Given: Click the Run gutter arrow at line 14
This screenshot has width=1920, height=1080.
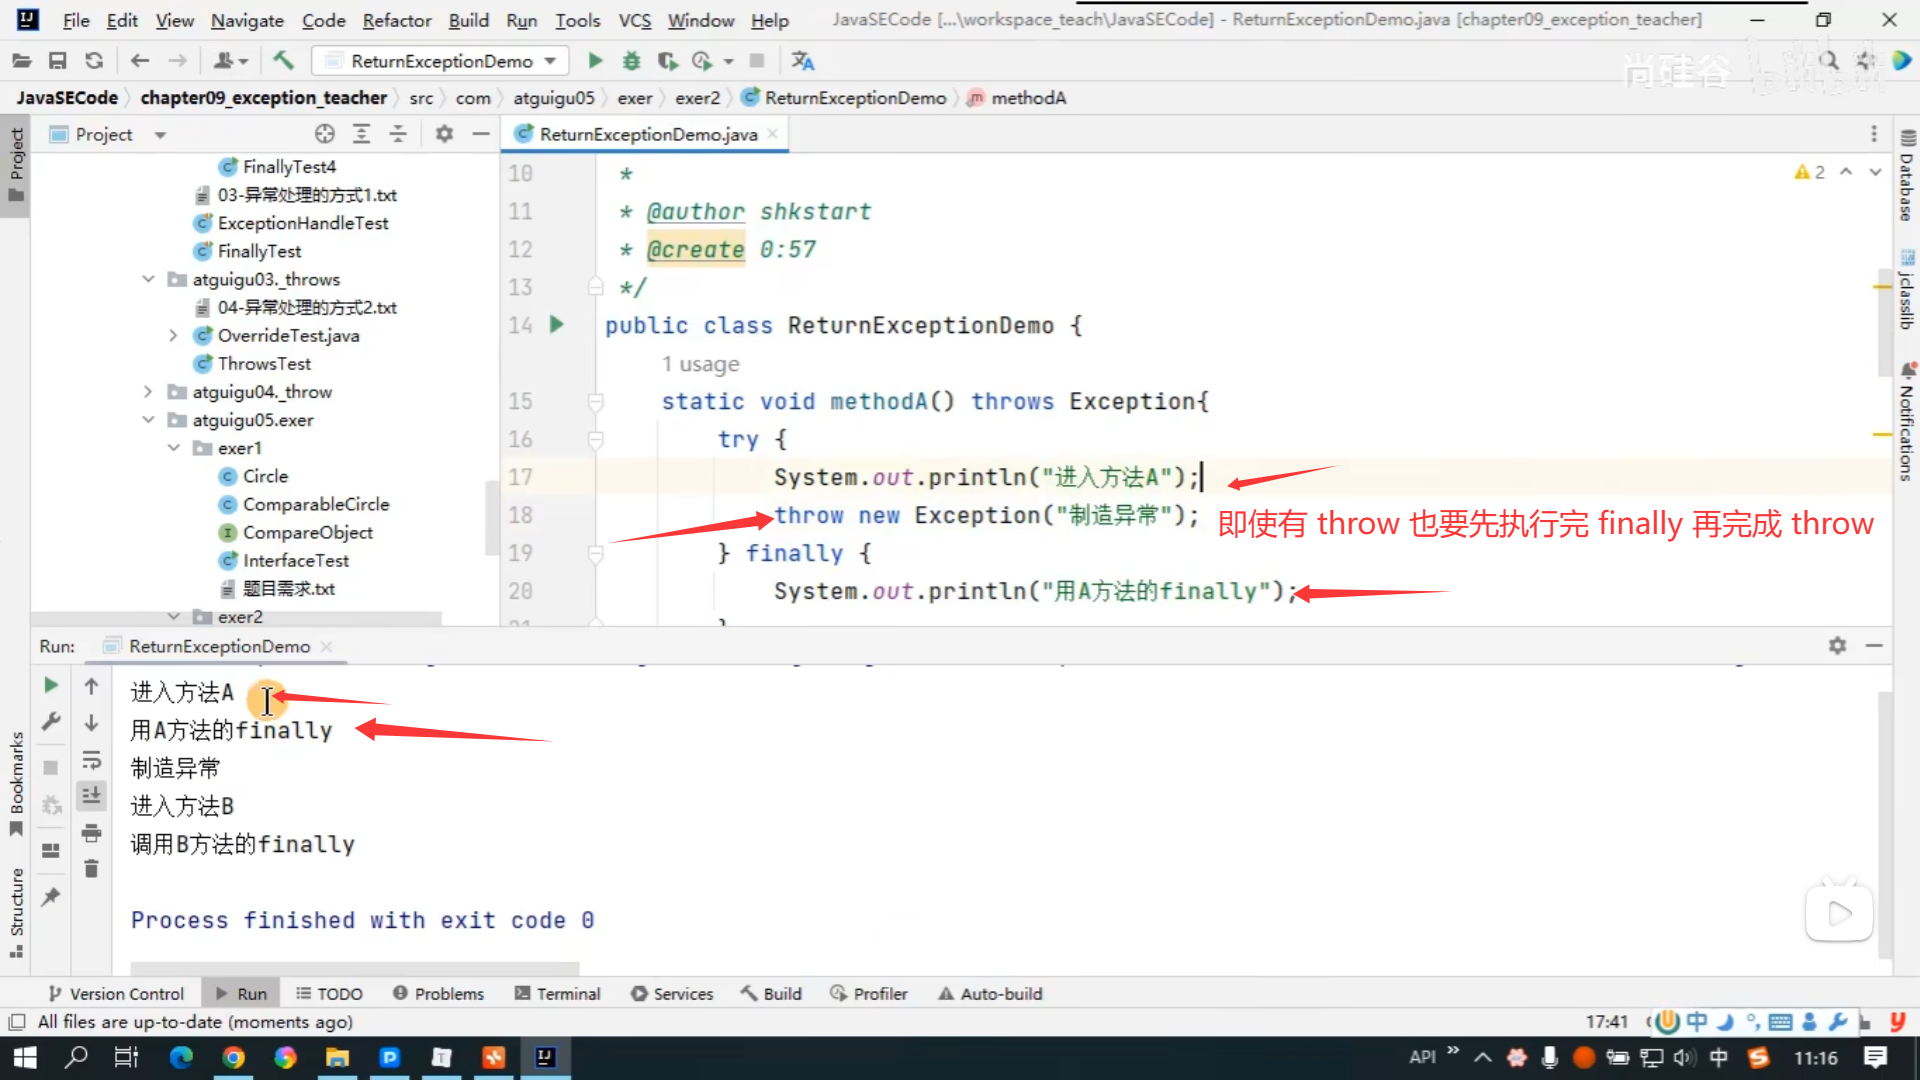Looking at the screenshot, I should pyautogui.click(x=557, y=324).
